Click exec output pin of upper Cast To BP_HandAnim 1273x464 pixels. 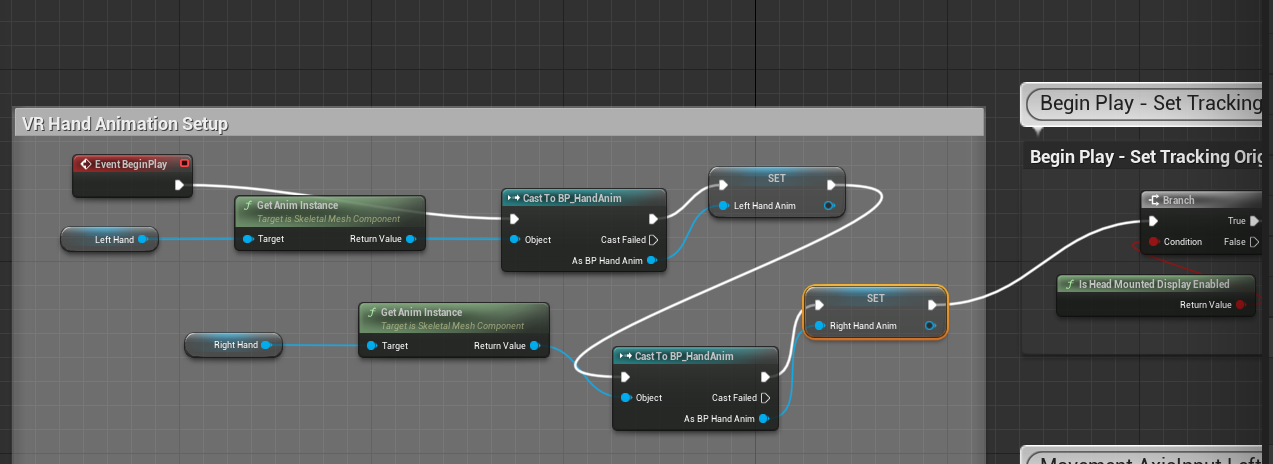pos(653,219)
